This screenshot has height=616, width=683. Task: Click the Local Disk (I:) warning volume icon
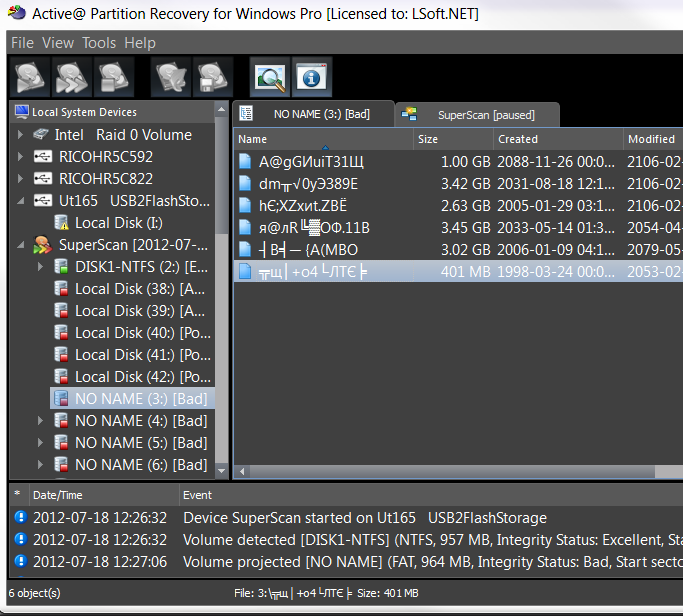point(61,222)
